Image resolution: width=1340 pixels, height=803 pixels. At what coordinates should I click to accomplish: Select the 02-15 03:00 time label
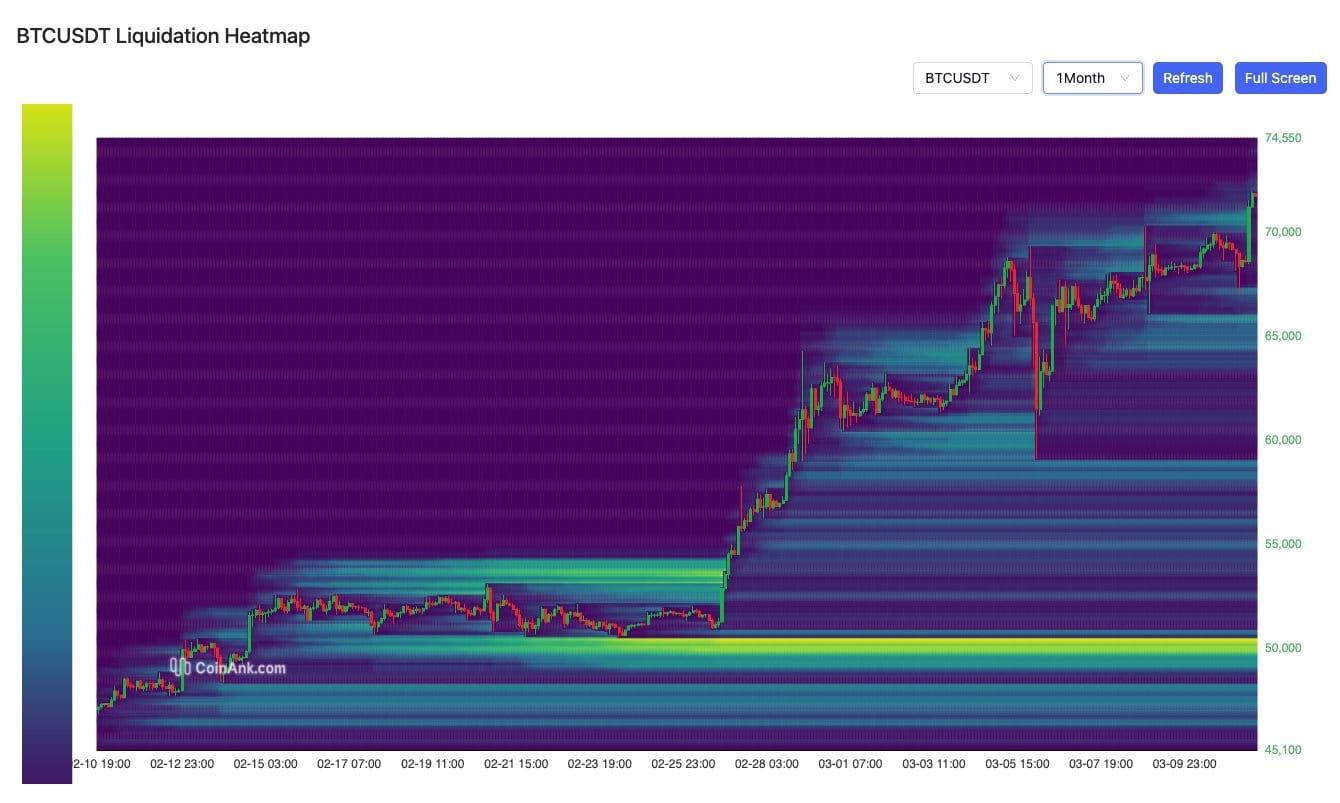[x=265, y=763]
